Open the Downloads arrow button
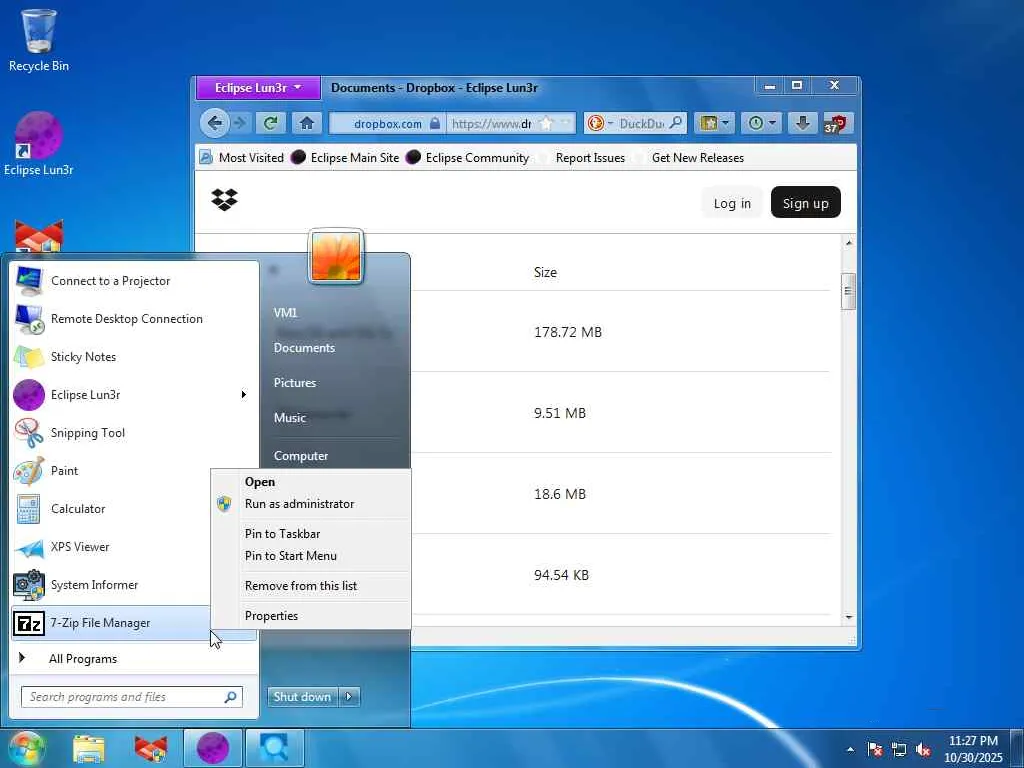Screen dimensions: 1024x768 (x=803, y=123)
